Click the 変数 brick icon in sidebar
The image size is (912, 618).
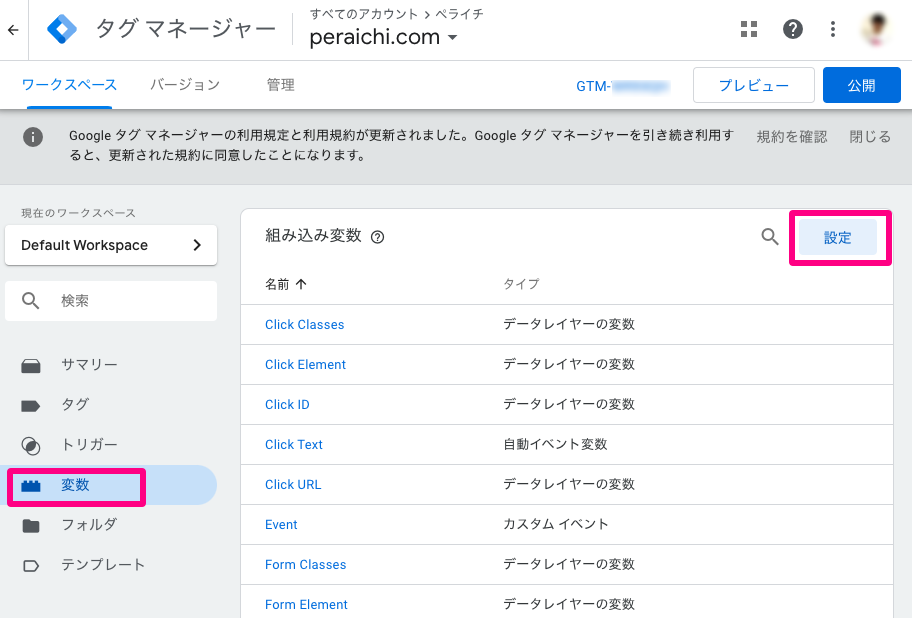31,486
